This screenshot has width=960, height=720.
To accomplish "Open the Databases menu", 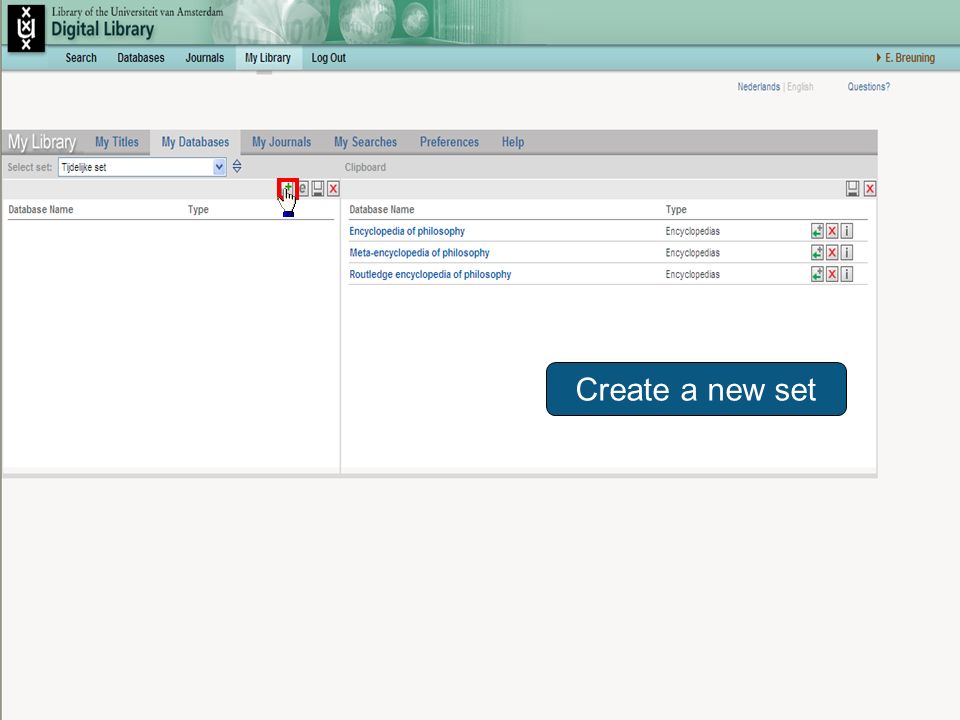I will click(x=141, y=58).
